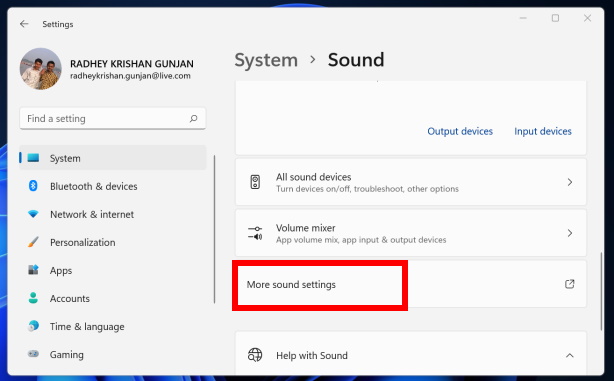
Task: Open Accounts settings
Action: [x=113, y=298]
